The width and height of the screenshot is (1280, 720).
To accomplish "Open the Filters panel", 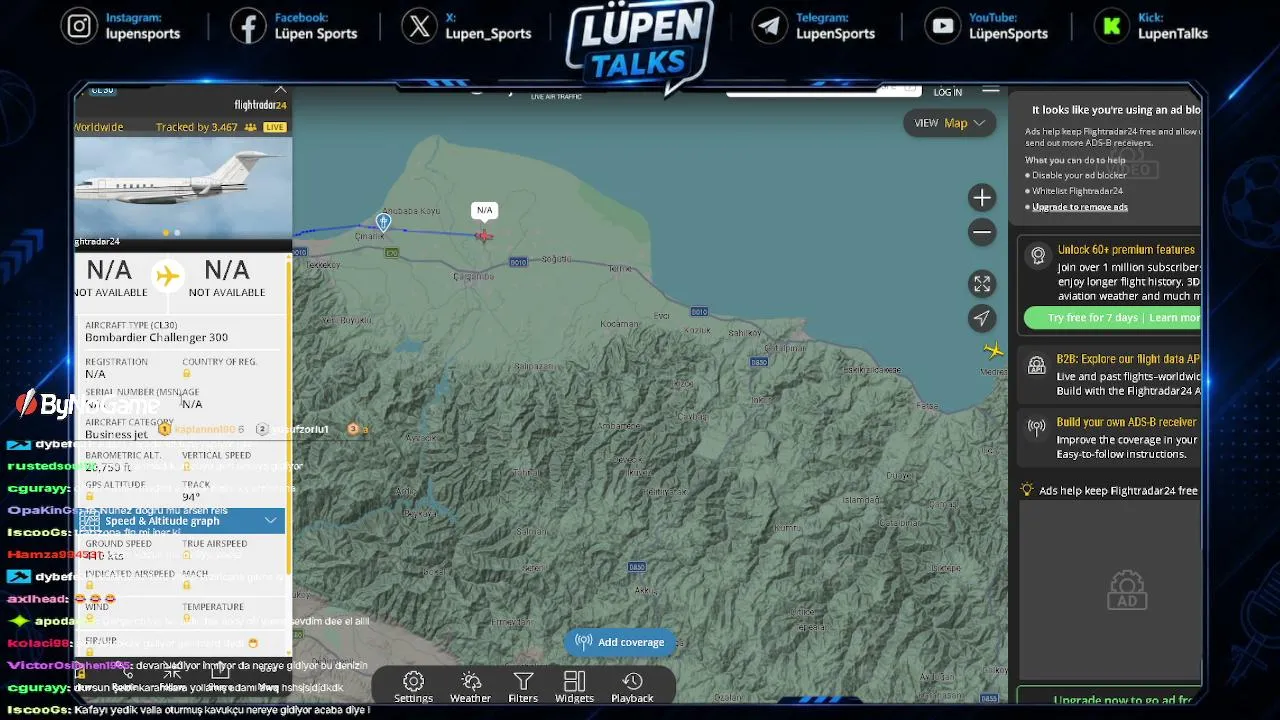I will 523,687.
